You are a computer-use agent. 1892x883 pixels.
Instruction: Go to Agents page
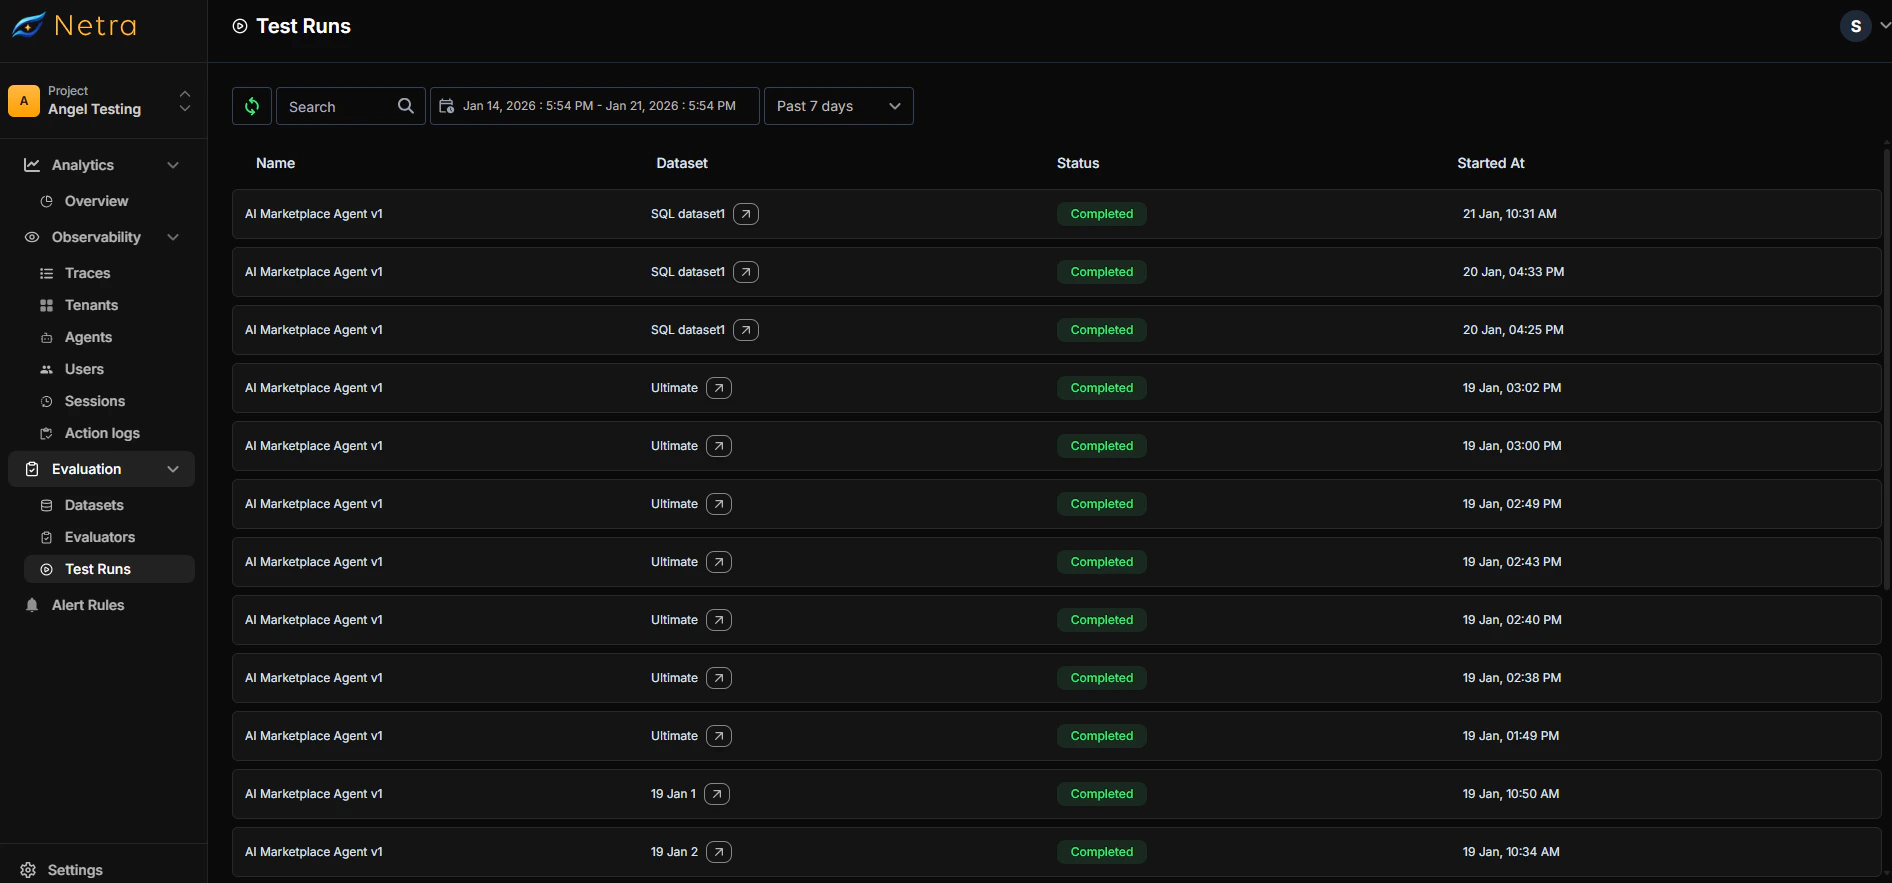(x=88, y=337)
